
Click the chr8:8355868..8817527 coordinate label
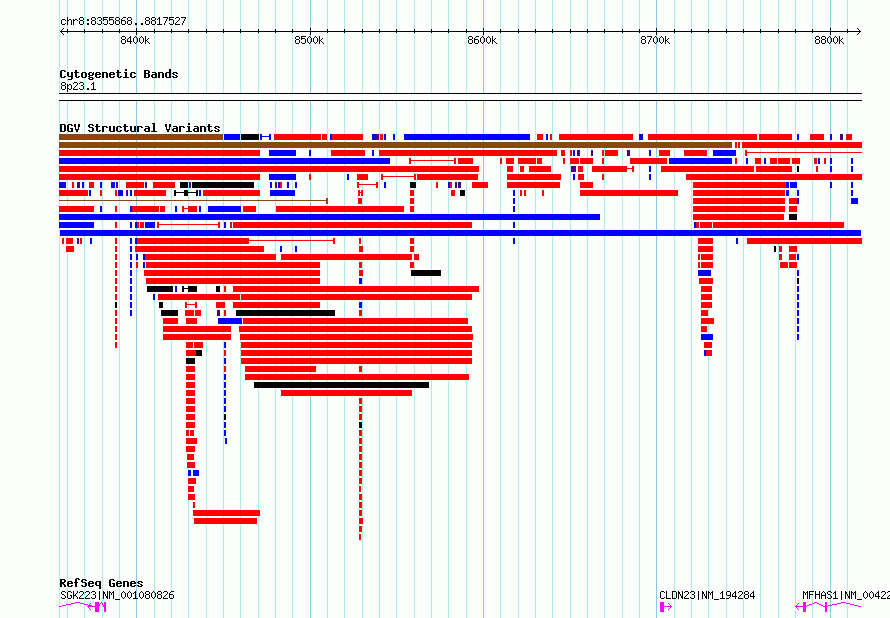coord(123,21)
